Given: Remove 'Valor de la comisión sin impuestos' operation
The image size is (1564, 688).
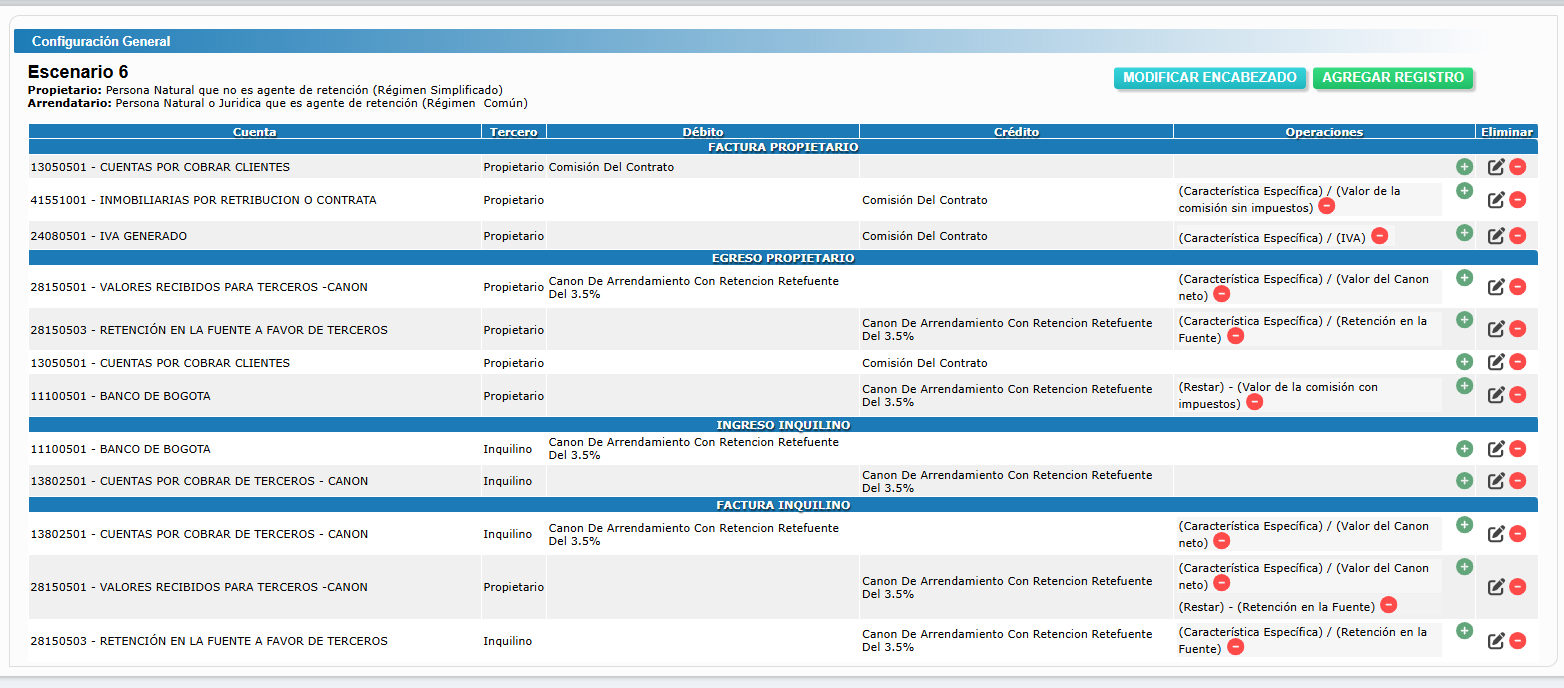Looking at the screenshot, I should pos(1326,207).
